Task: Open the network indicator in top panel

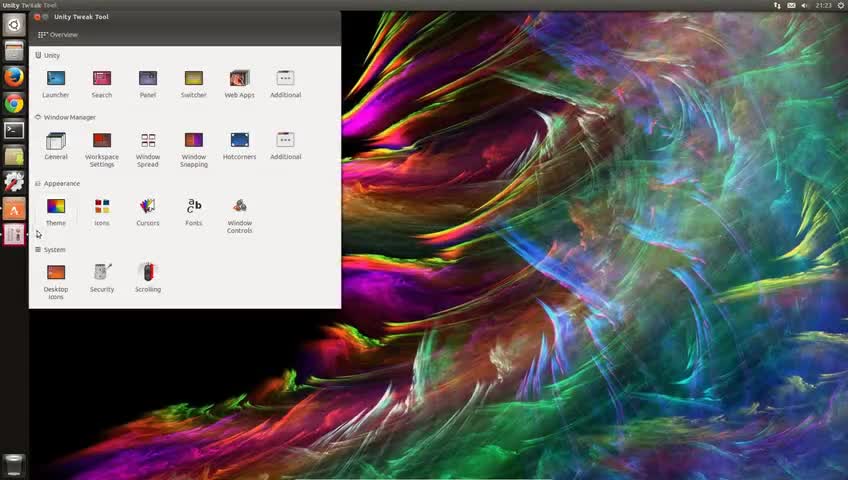Action: pos(777,5)
